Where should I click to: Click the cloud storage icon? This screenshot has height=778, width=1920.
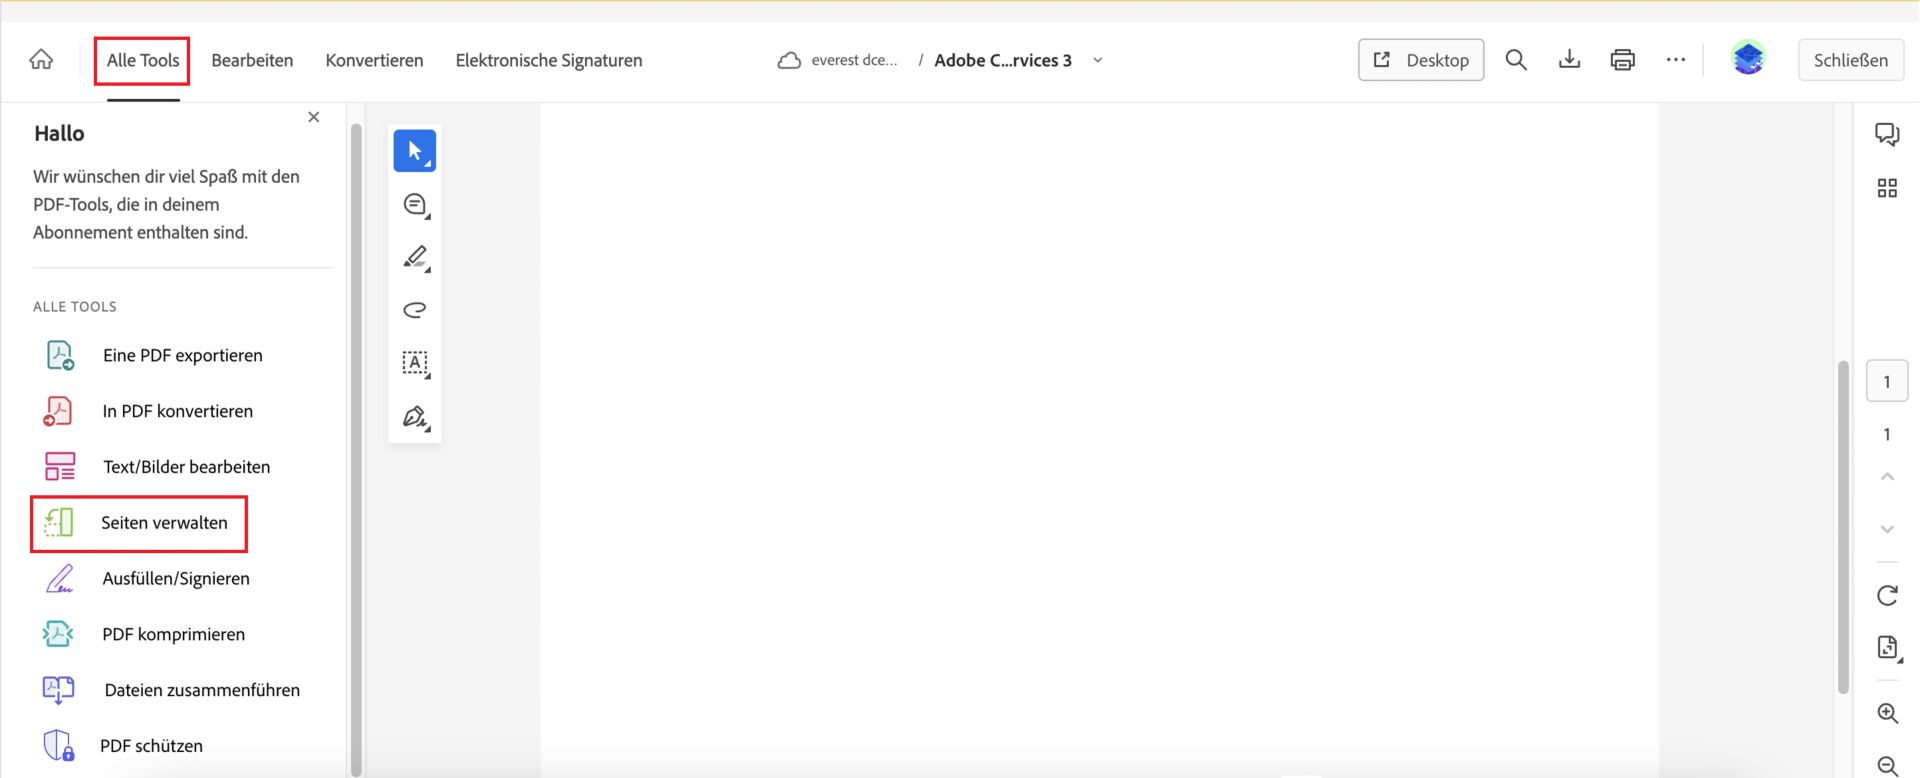(789, 60)
